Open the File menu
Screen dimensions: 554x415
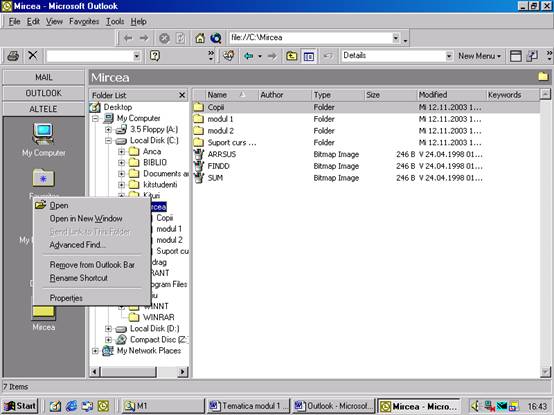(x=14, y=22)
